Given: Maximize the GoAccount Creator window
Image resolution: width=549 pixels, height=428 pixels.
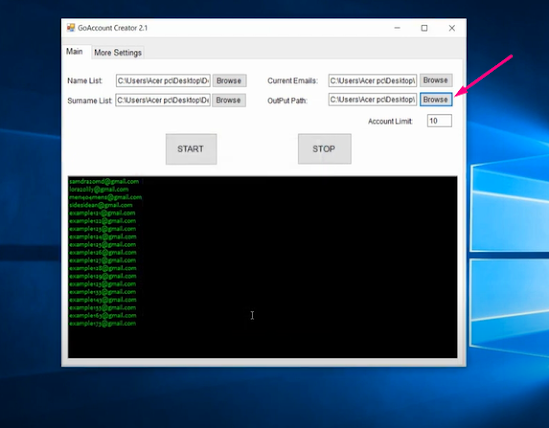Looking at the screenshot, I should pos(424,28).
